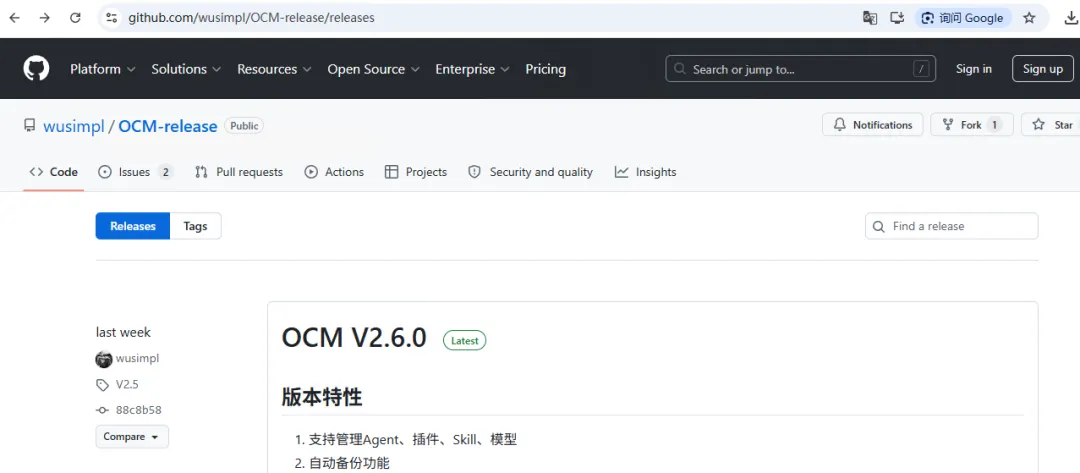1080x473 pixels.
Task: Open the wusimpl author link under last week
Action: 137,359
